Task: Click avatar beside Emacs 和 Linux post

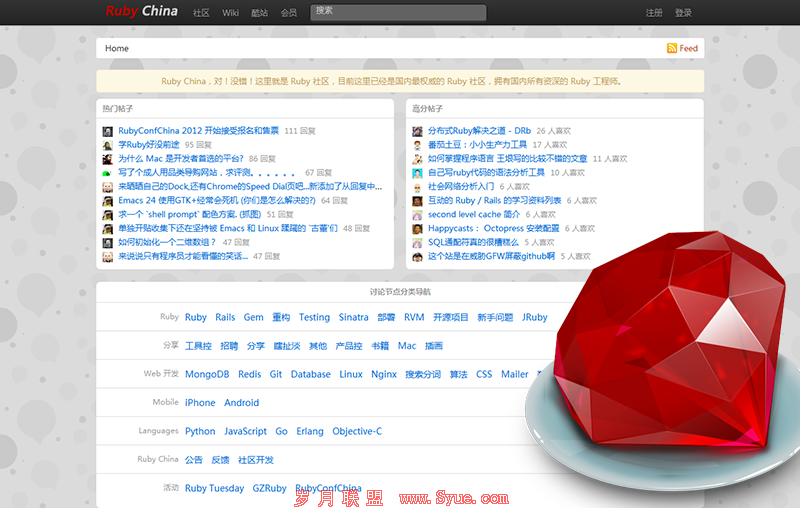Action: [x=107, y=229]
